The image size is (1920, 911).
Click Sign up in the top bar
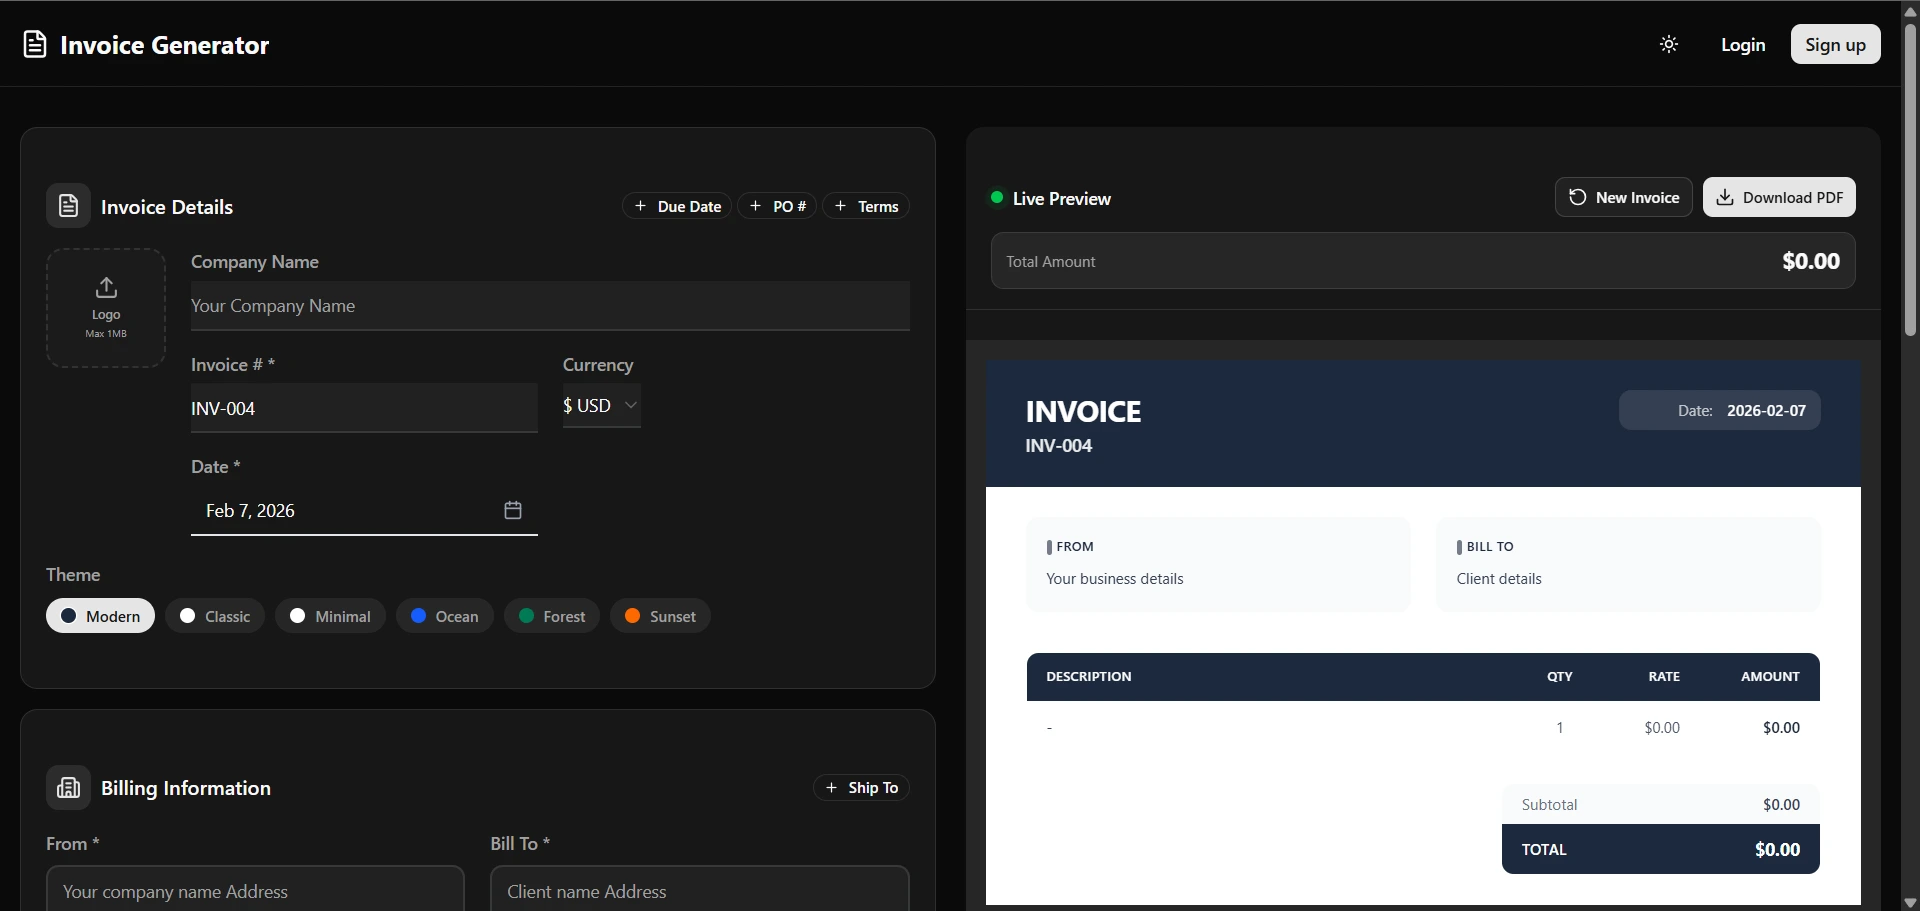[x=1836, y=44]
